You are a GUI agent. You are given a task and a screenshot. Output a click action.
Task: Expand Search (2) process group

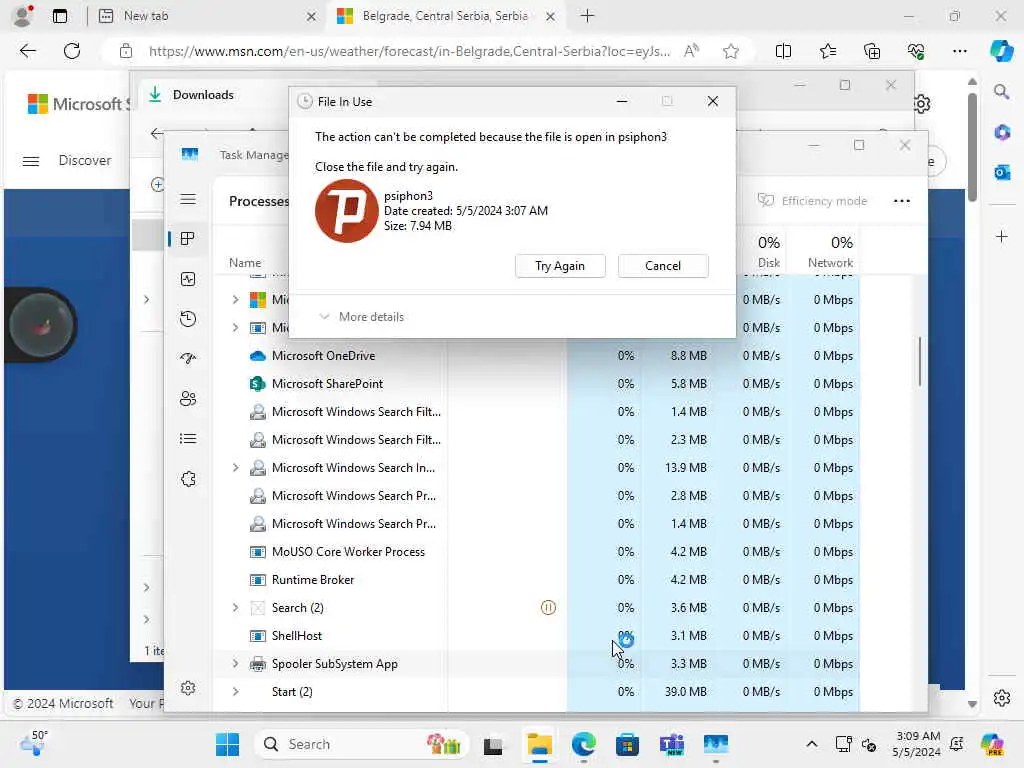(235, 608)
